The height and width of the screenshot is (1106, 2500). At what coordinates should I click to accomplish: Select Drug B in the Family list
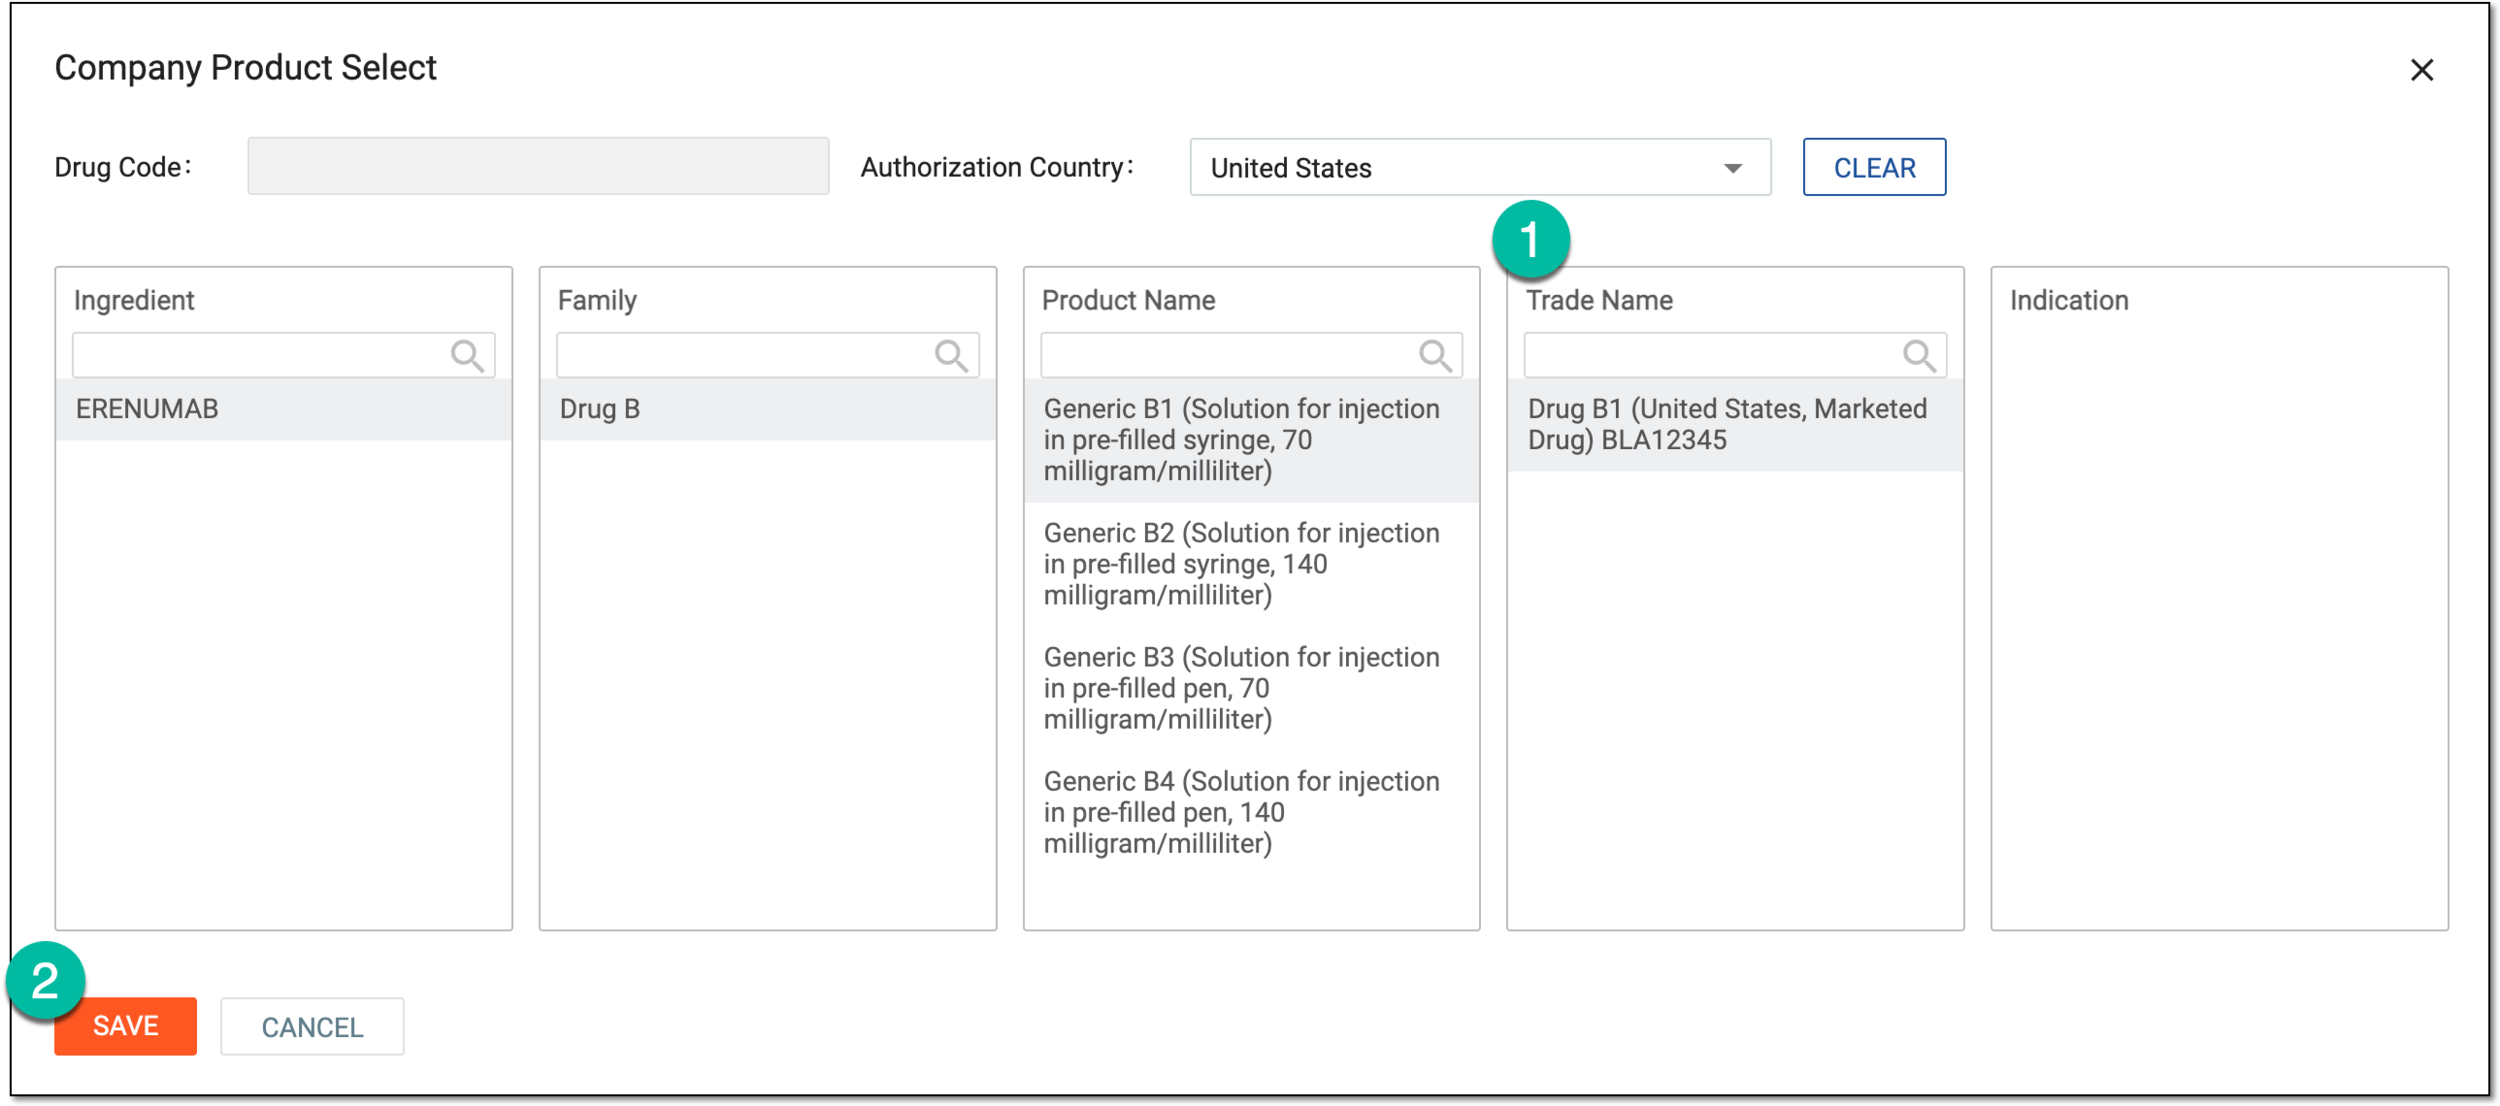click(x=768, y=409)
